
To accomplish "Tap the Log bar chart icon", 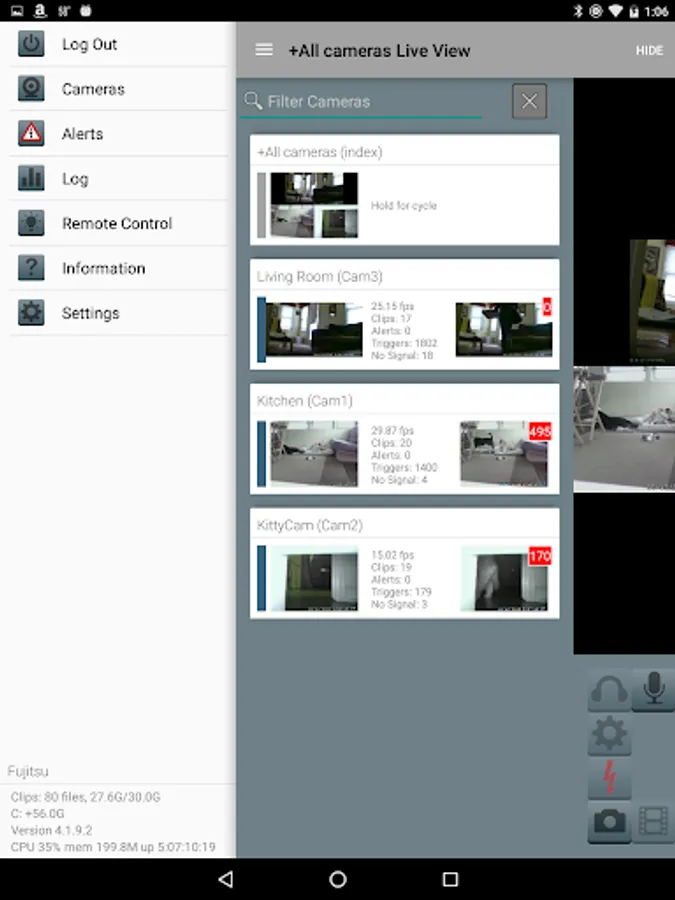I will click(x=31, y=179).
